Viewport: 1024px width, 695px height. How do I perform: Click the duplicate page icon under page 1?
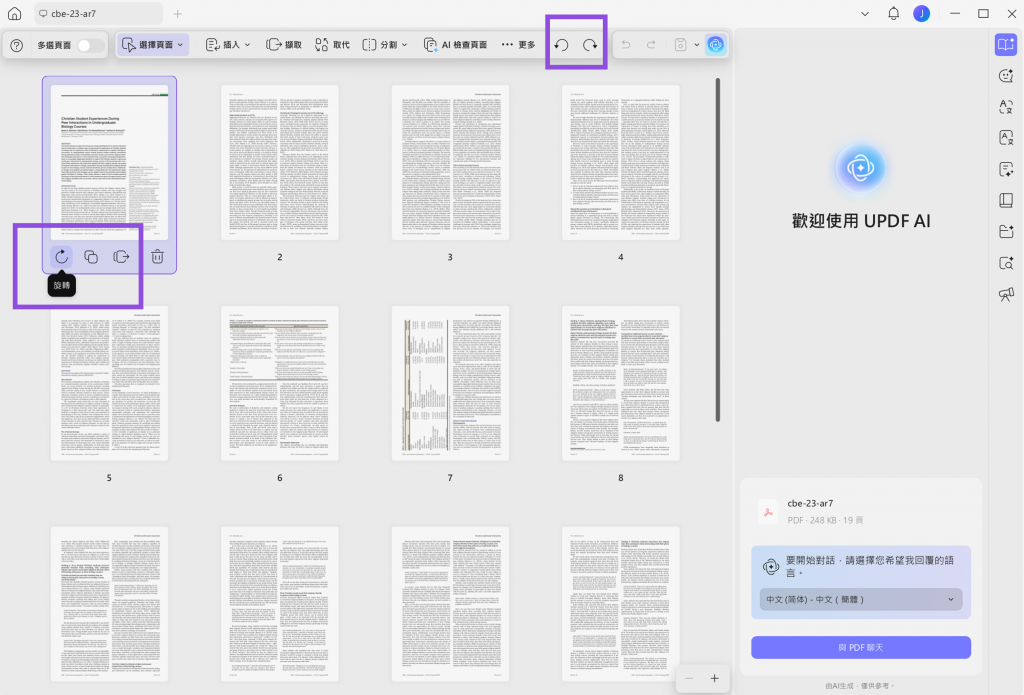(x=91, y=257)
